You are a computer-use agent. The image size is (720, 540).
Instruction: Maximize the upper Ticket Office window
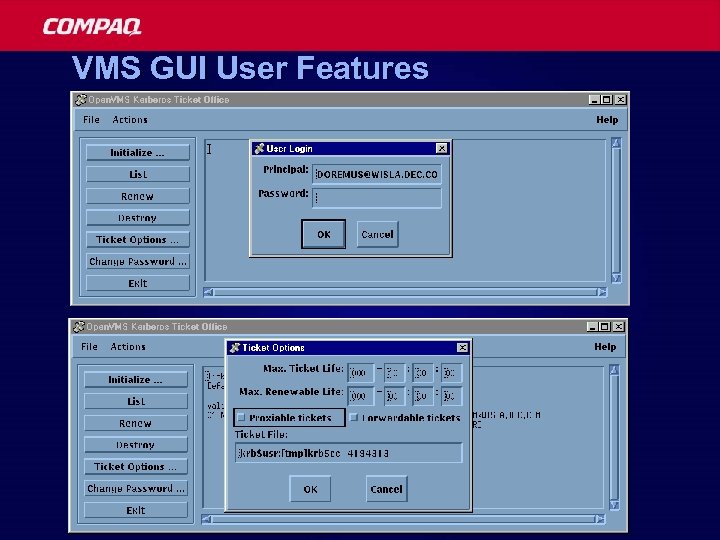point(607,100)
